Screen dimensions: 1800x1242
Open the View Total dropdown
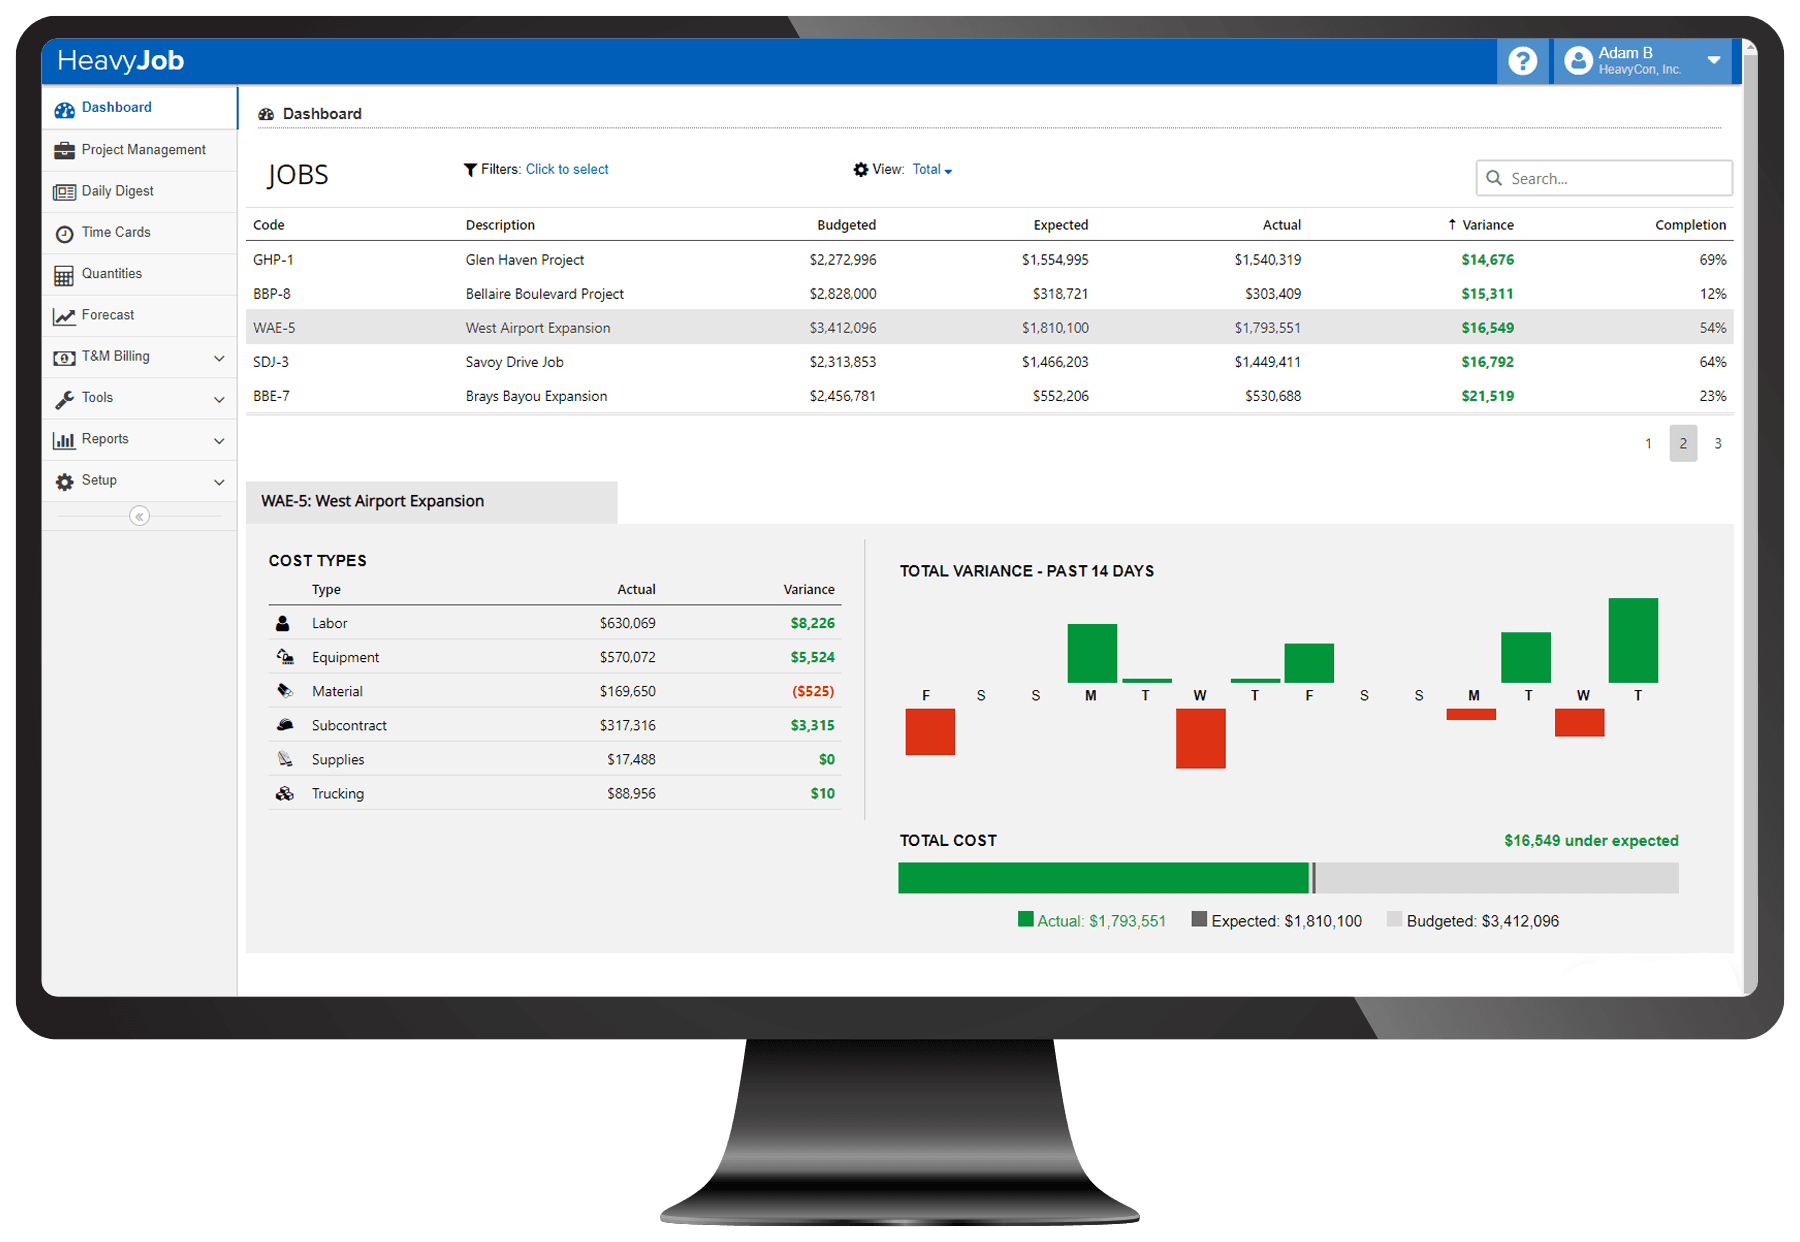coord(932,170)
